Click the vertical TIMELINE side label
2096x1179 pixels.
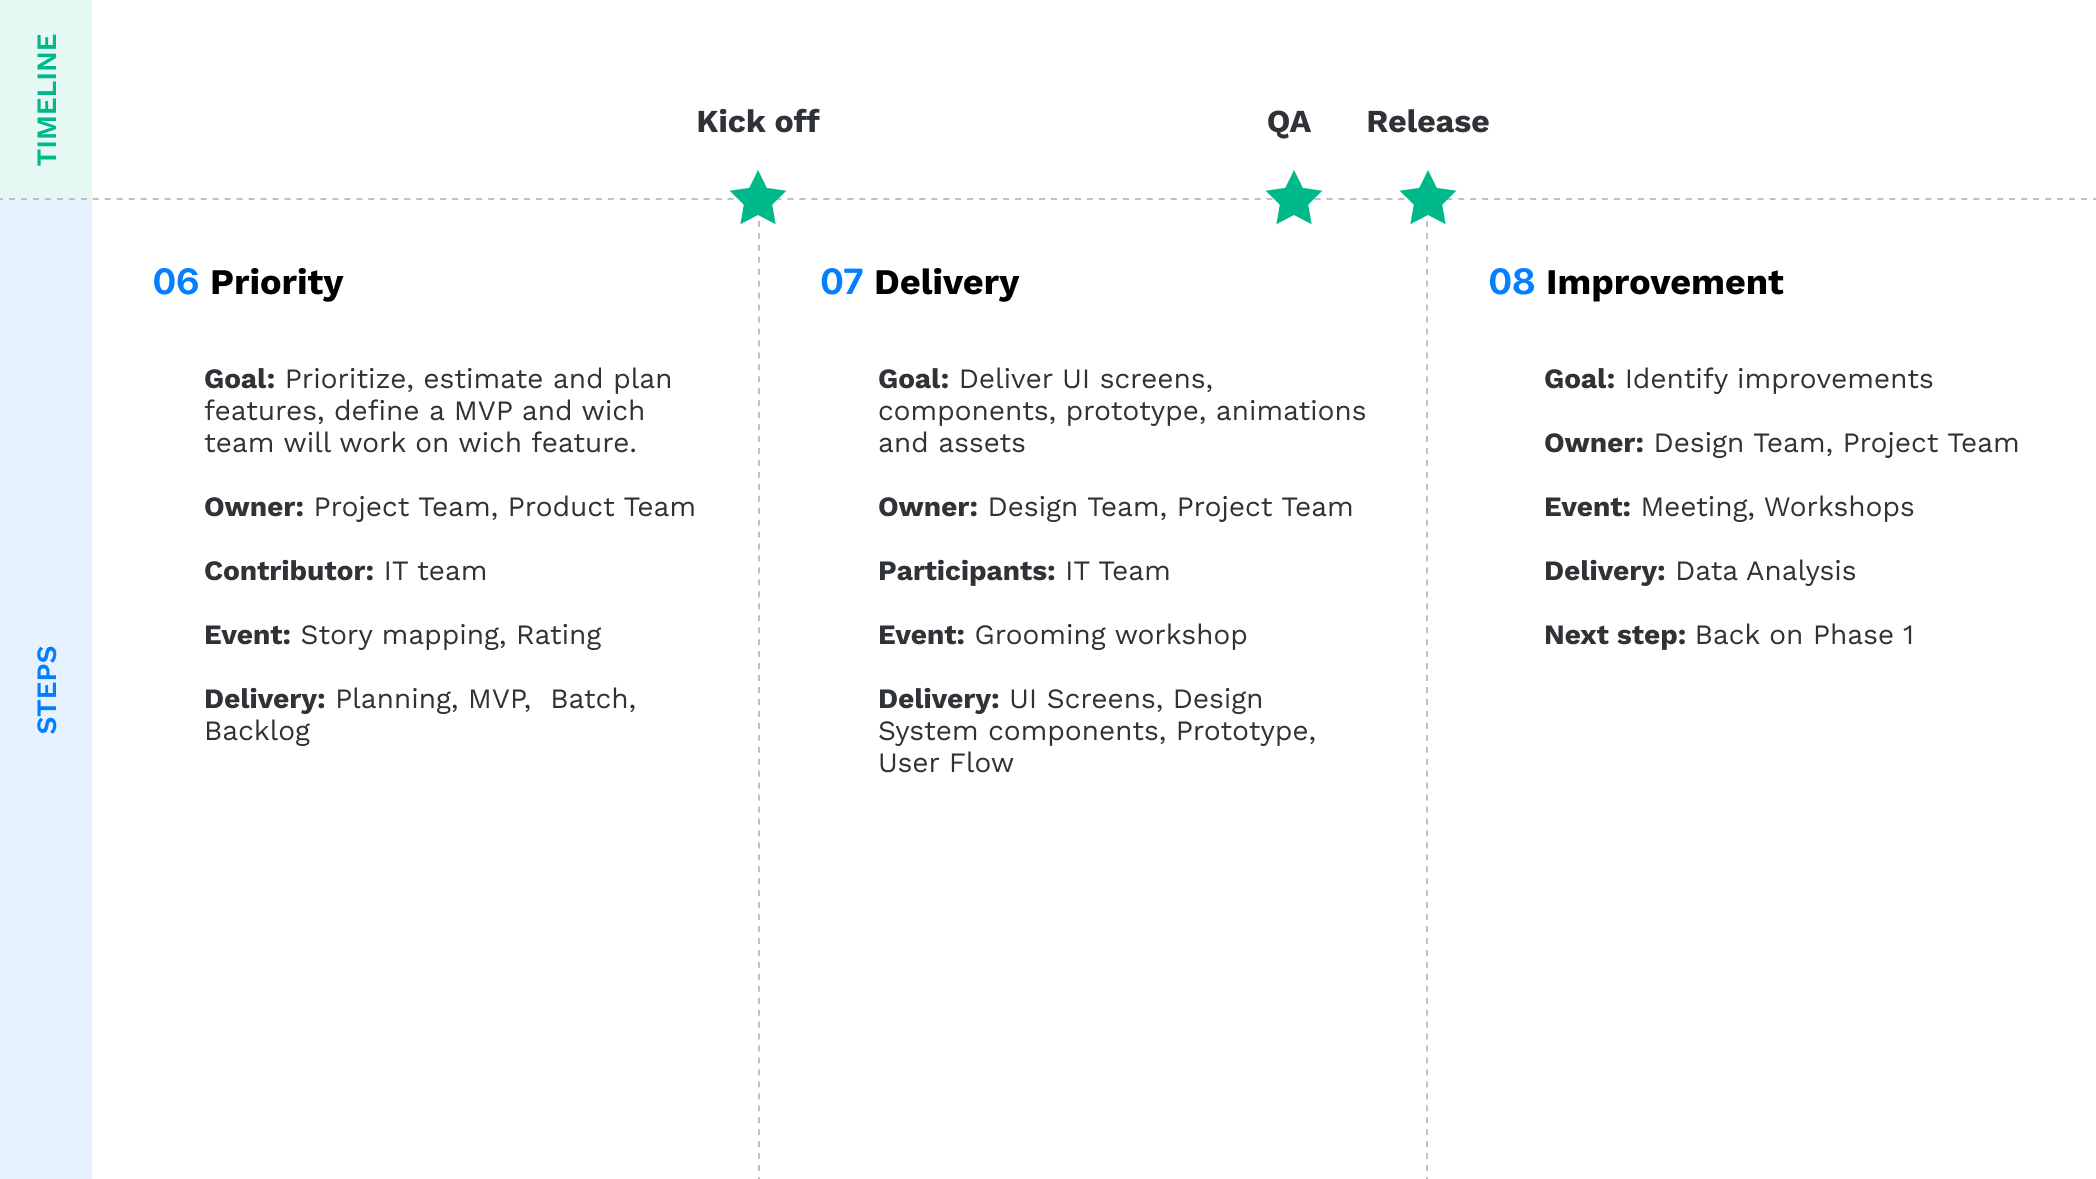[x=46, y=99]
